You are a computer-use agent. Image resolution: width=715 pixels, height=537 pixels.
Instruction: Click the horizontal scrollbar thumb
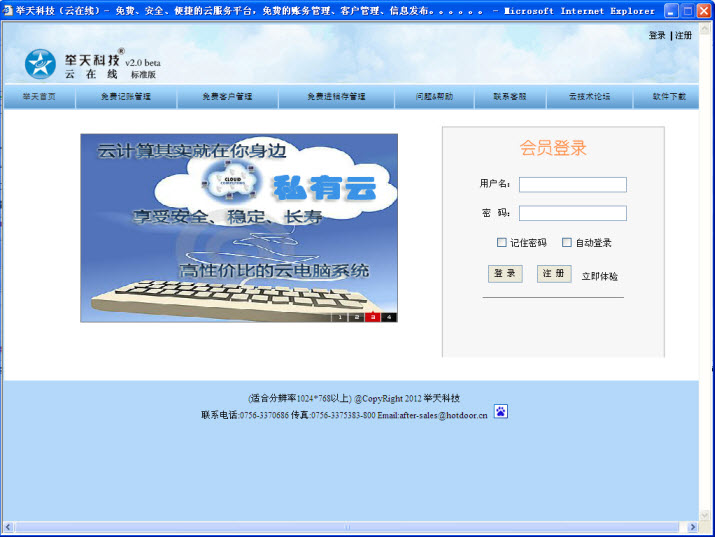click(x=347, y=527)
